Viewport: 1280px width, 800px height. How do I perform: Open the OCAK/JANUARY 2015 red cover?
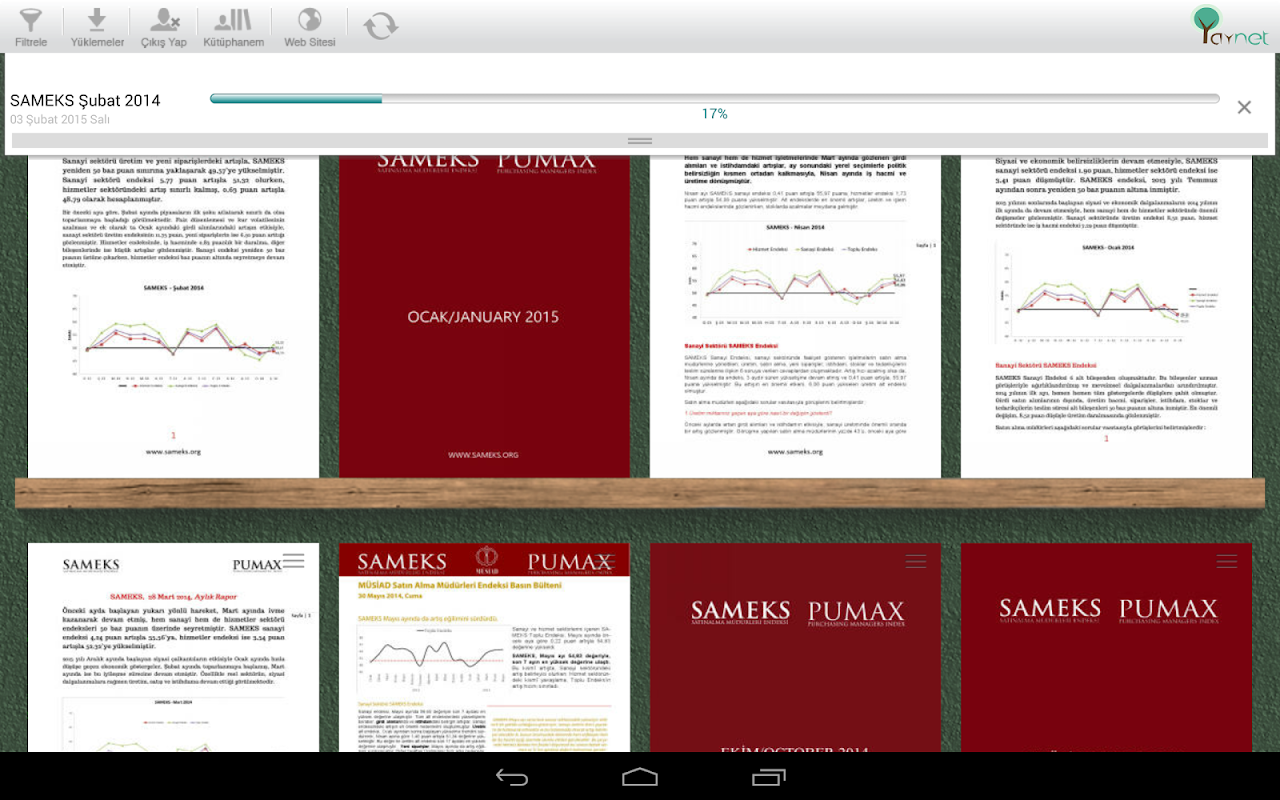[484, 316]
